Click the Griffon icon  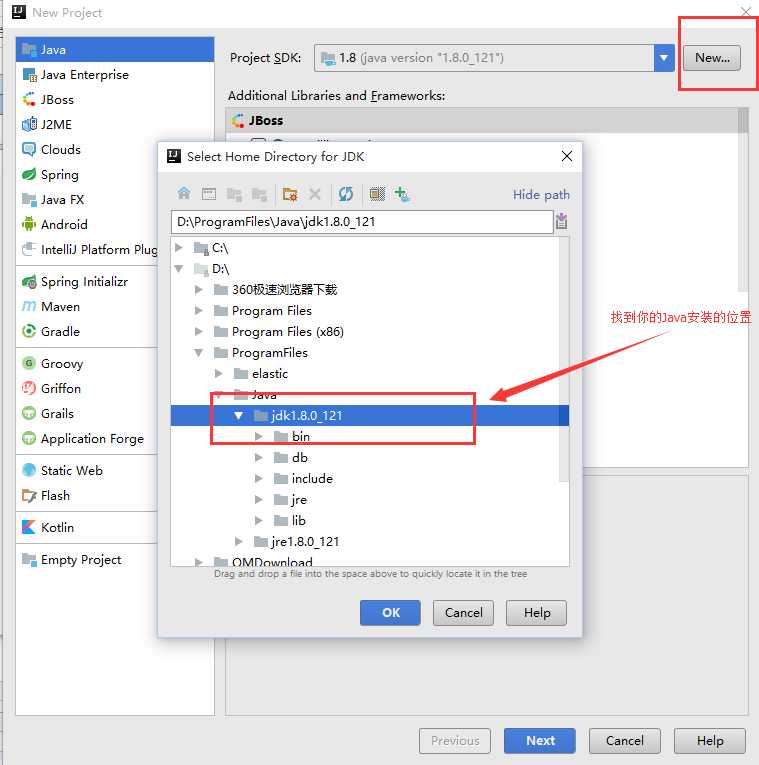[29, 388]
